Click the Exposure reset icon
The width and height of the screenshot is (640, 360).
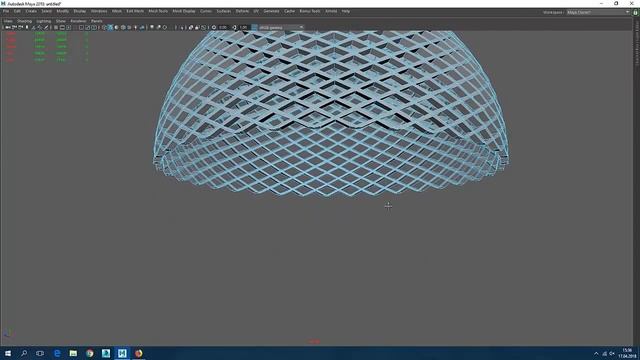click(x=214, y=27)
